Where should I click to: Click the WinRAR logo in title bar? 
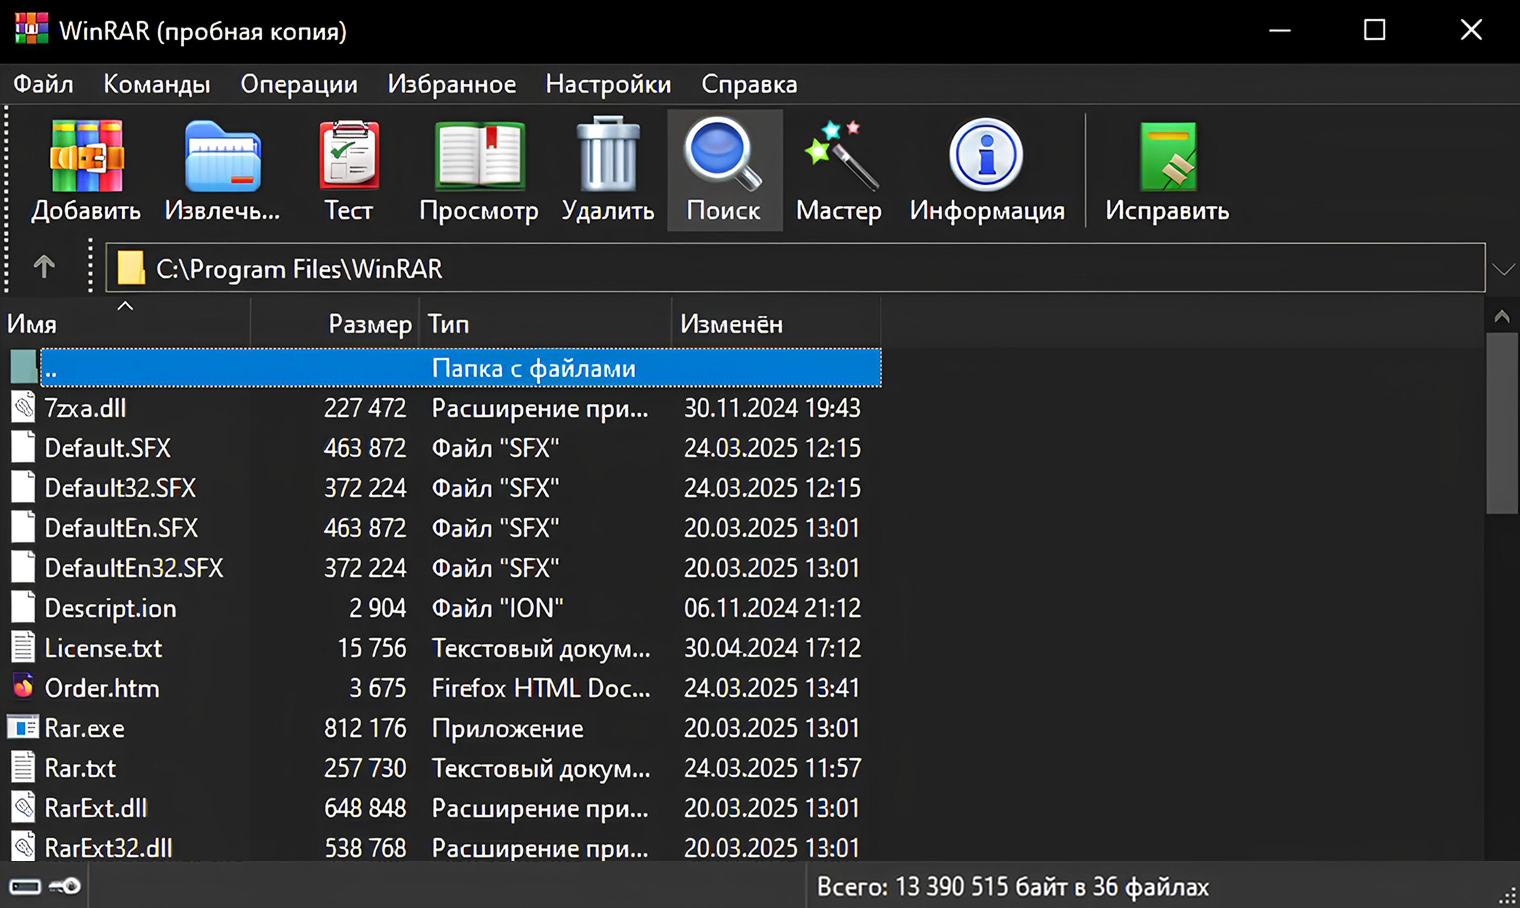coord(31,28)
